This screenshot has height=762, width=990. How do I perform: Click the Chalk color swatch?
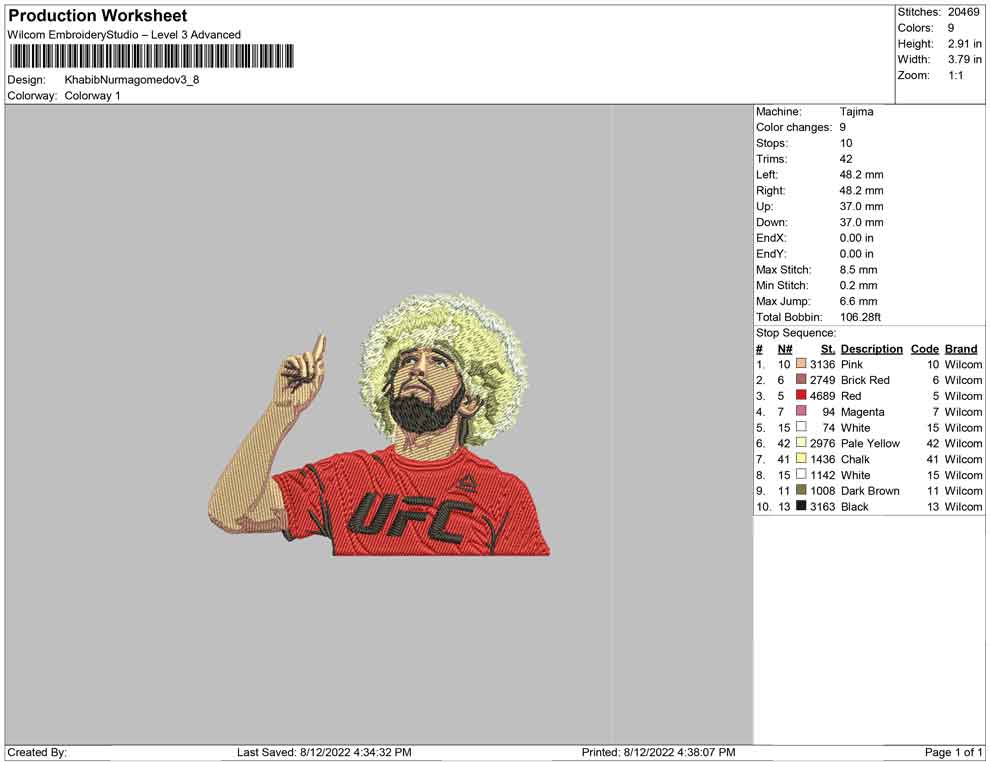point(801,458)
